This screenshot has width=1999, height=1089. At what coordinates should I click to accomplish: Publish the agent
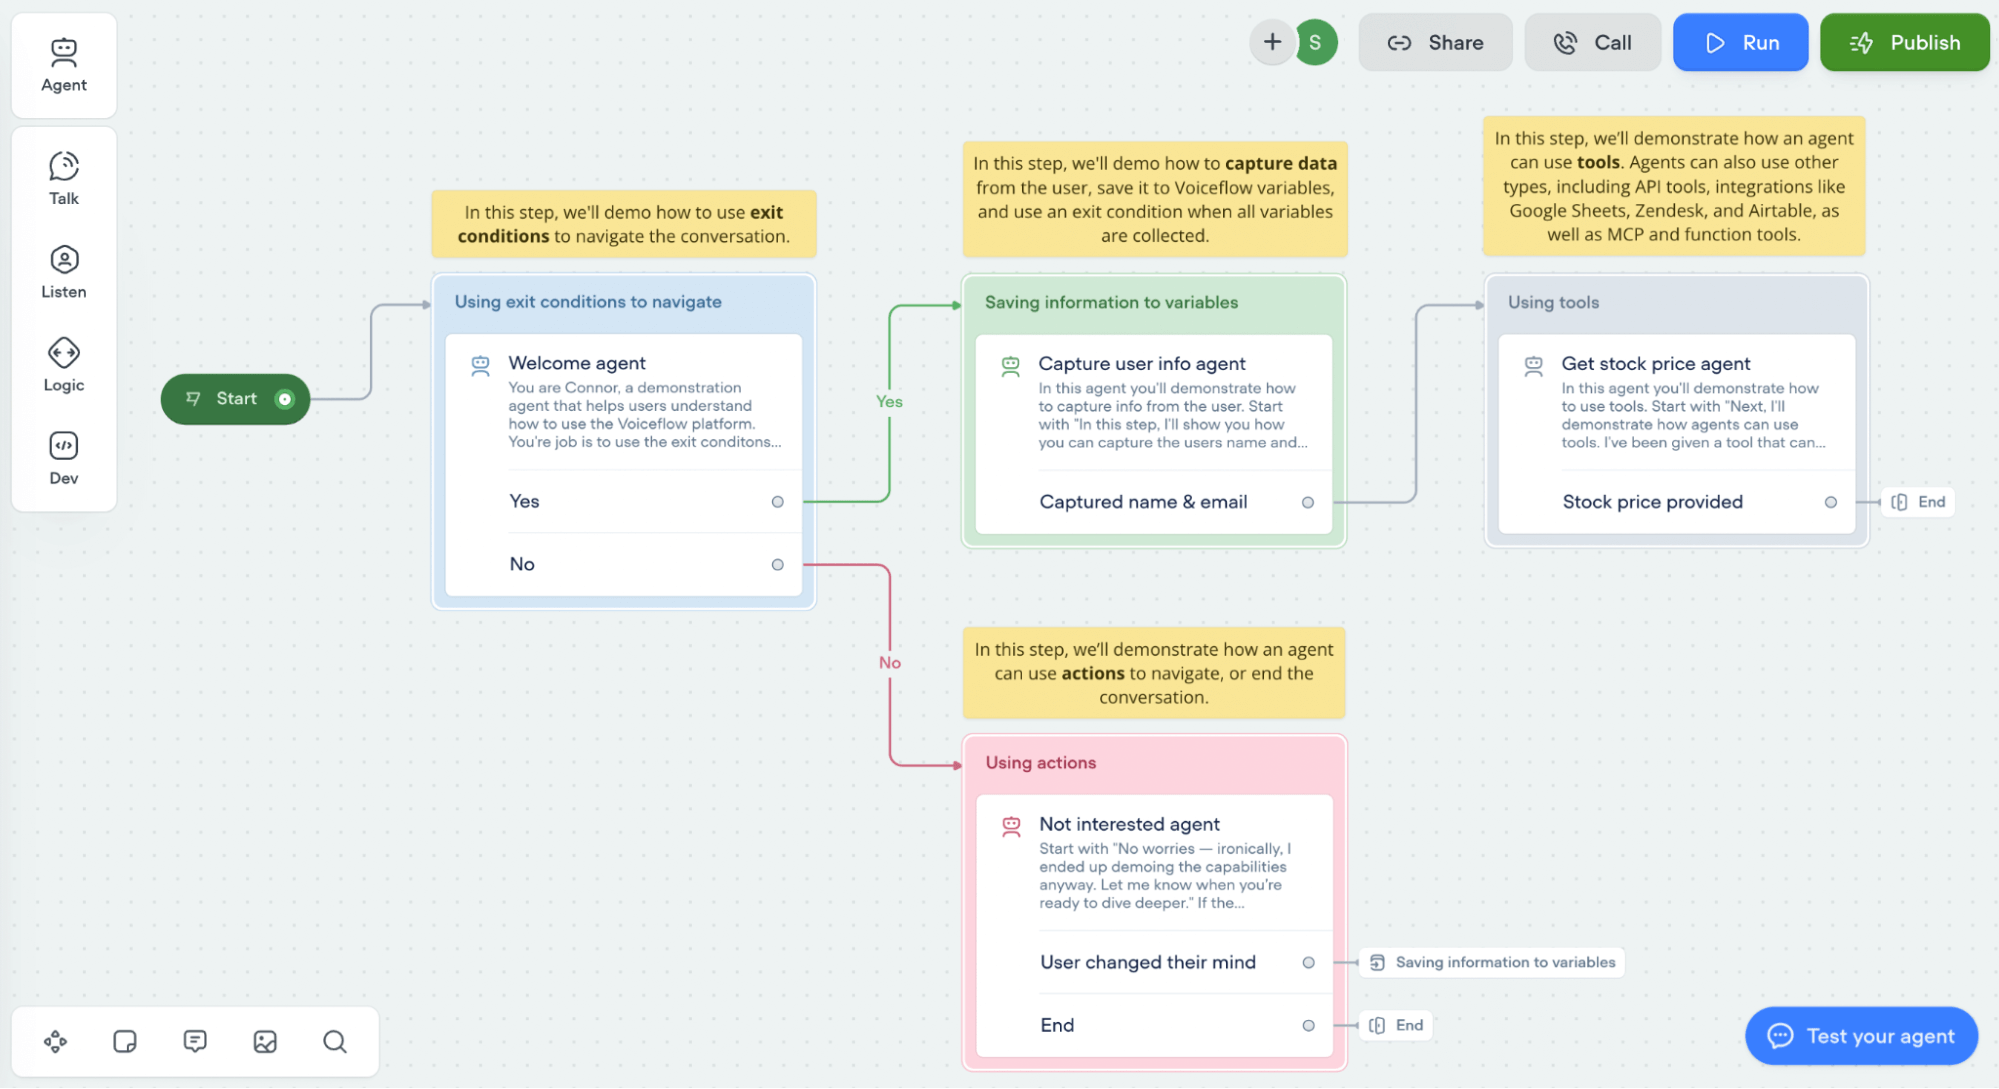click(x=1904, y=42)
